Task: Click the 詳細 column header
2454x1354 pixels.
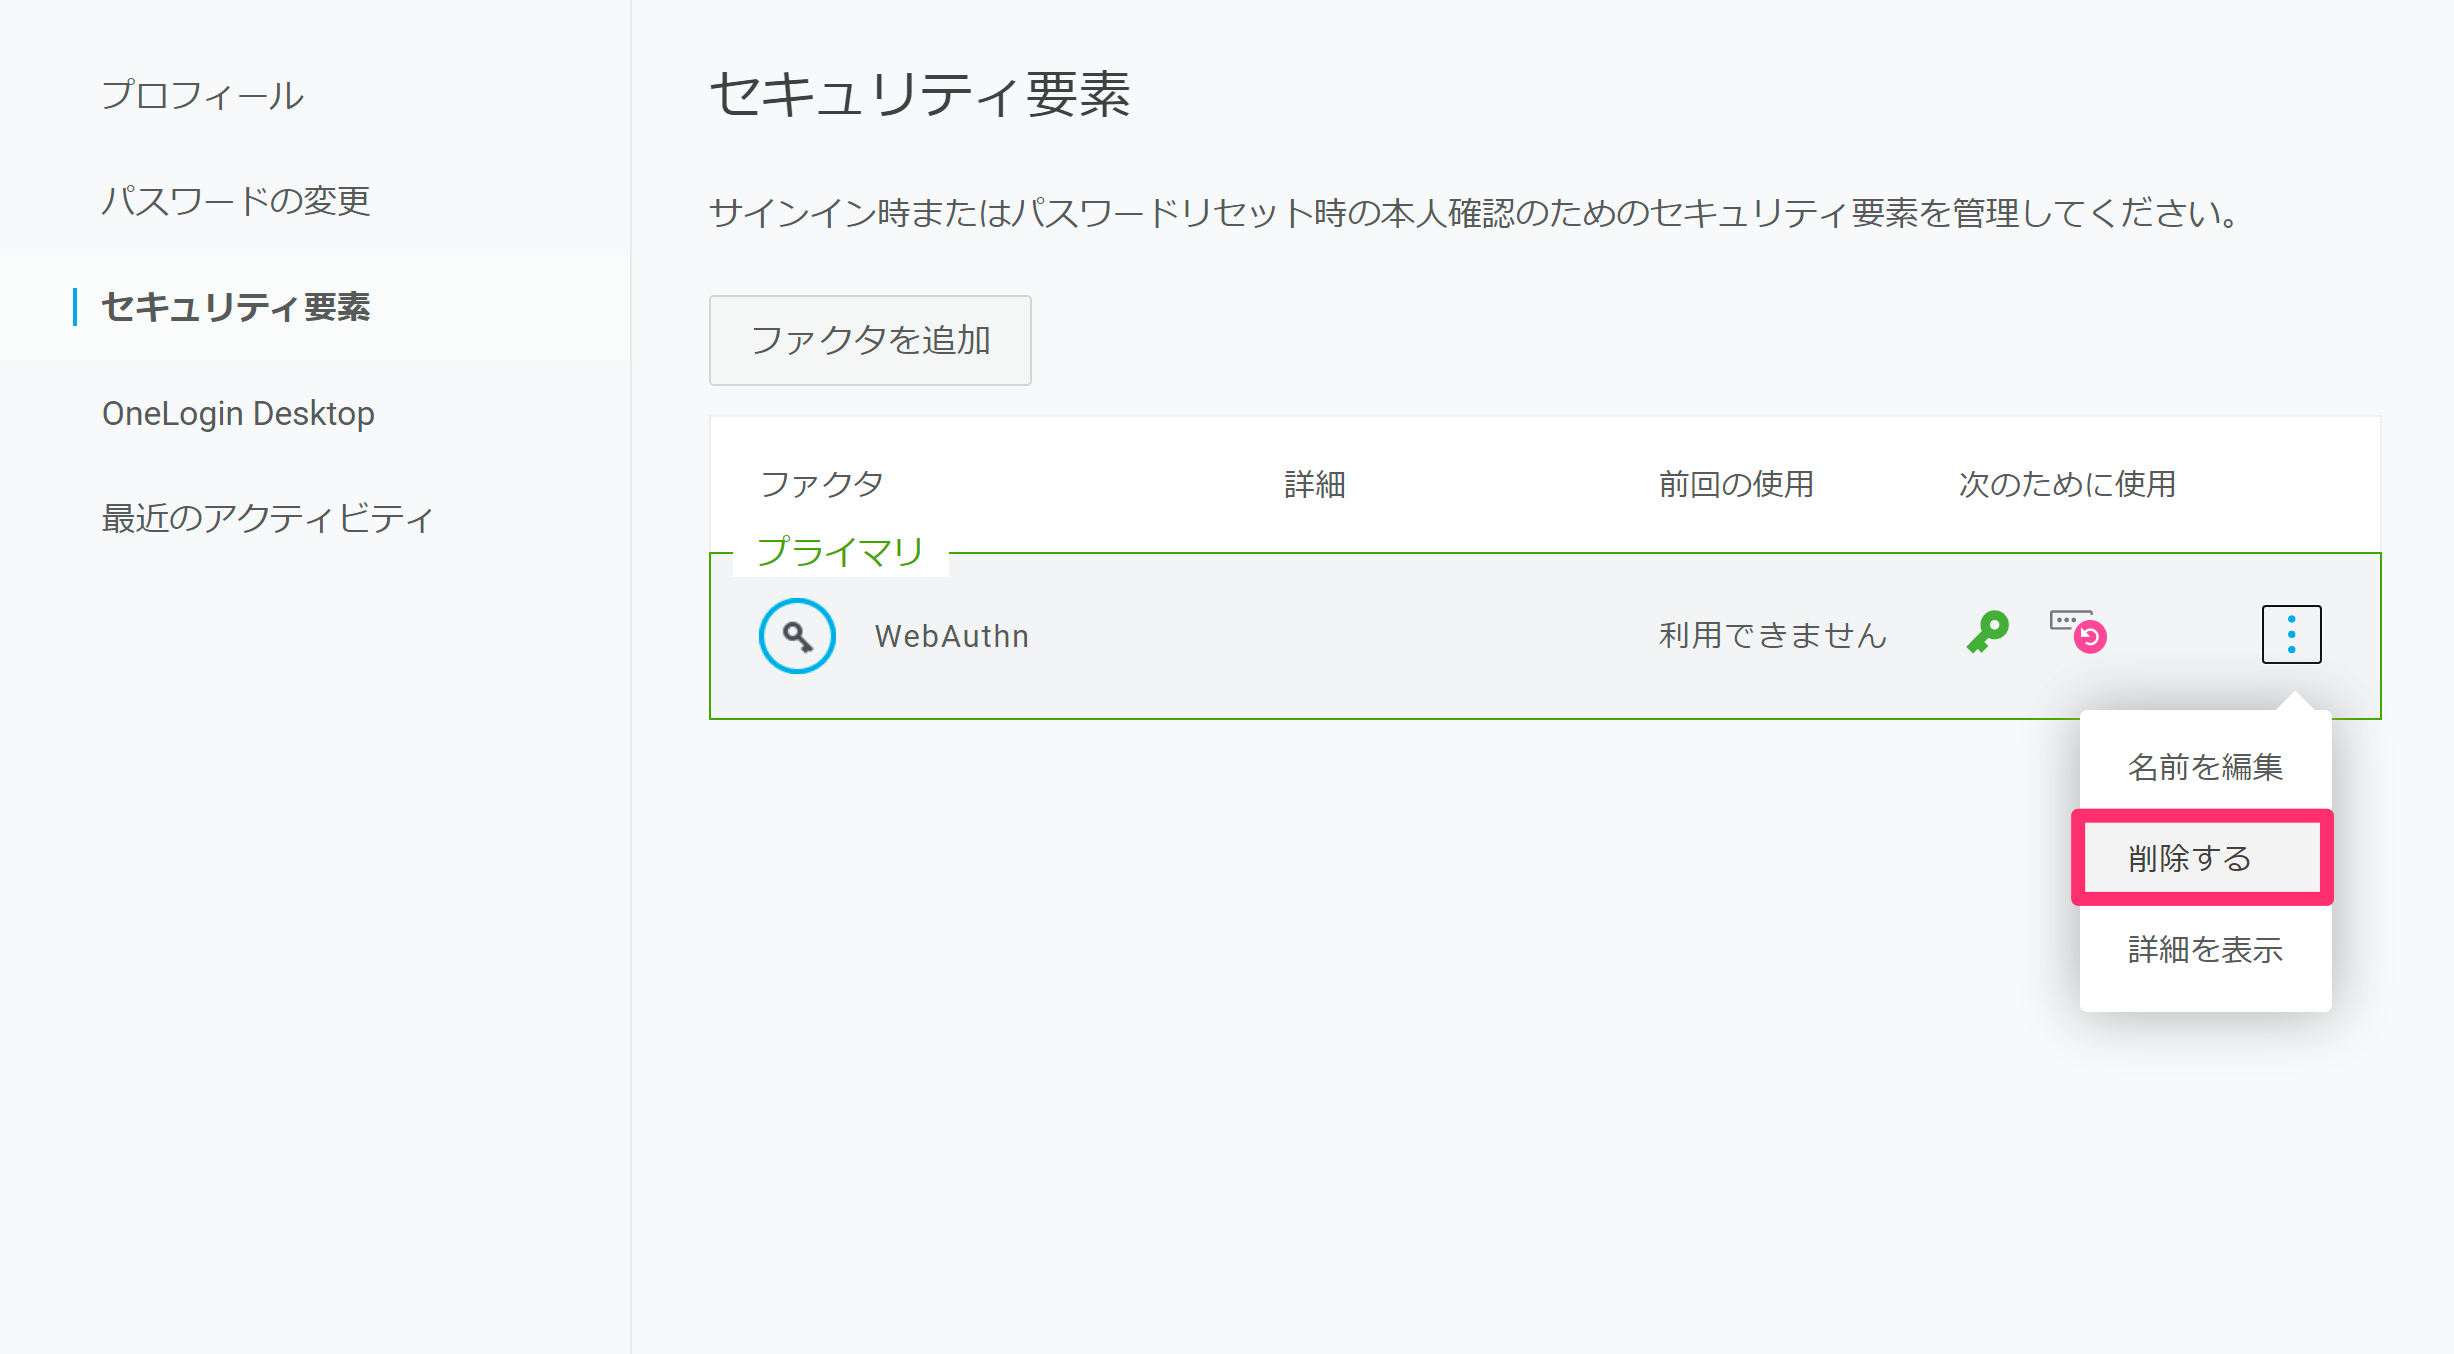Action: [1315, 484]
